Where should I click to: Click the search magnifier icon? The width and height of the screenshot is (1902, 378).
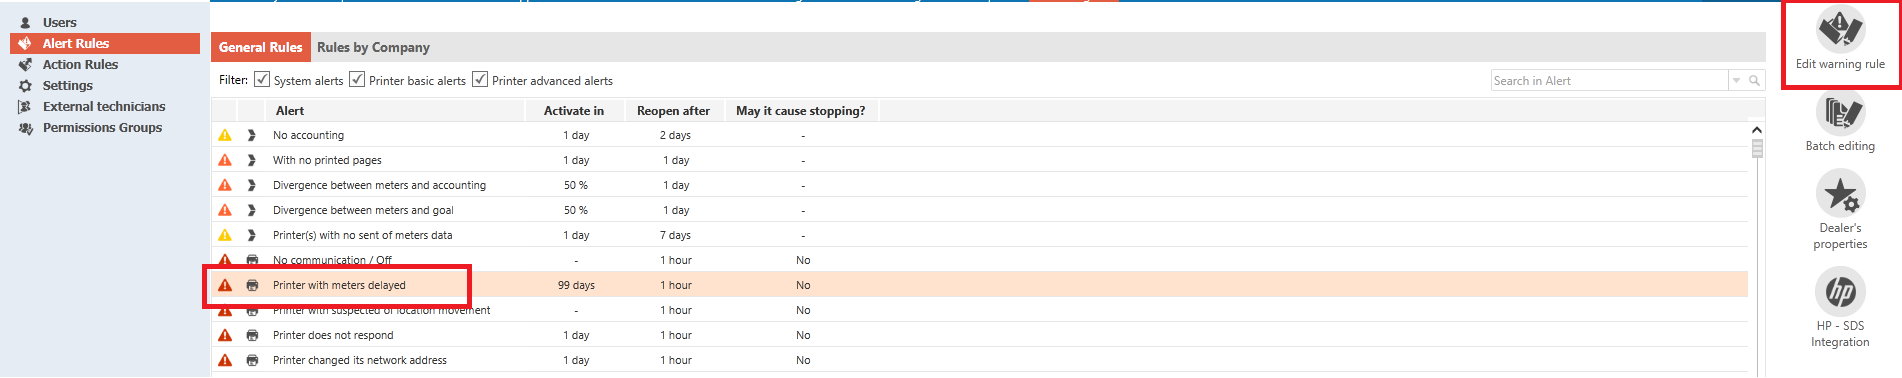[x=1754, y=80]
